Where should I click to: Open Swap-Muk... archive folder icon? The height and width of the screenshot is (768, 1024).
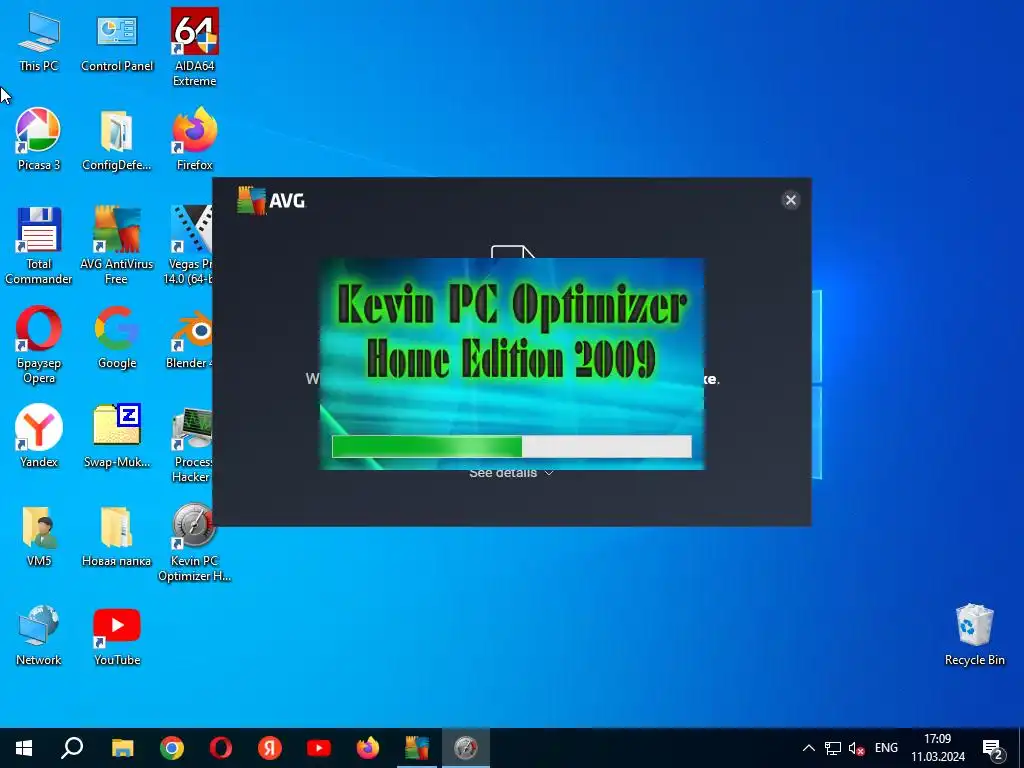tap(117, 436)
